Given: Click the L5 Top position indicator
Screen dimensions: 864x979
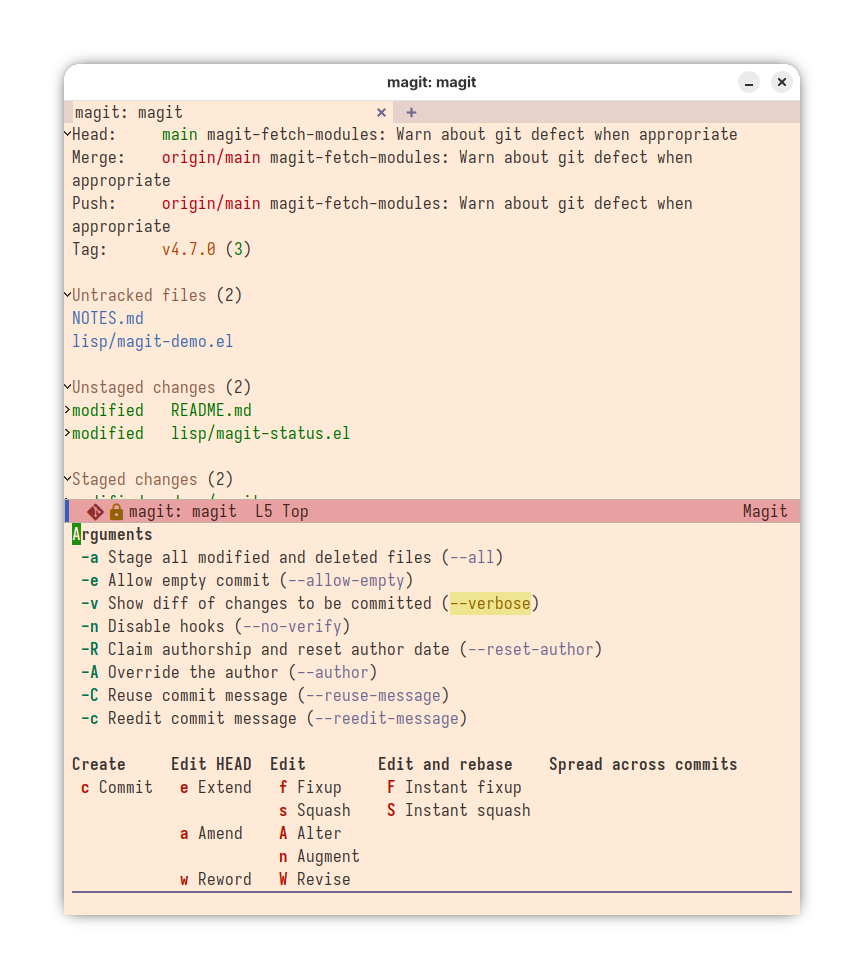Looking at the screenshot, I should [x=282, y=512].
